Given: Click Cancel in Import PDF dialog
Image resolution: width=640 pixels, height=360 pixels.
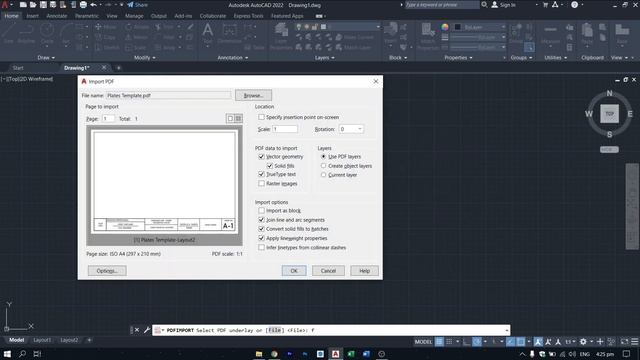Looking at the screenshot, I should 328,271.
